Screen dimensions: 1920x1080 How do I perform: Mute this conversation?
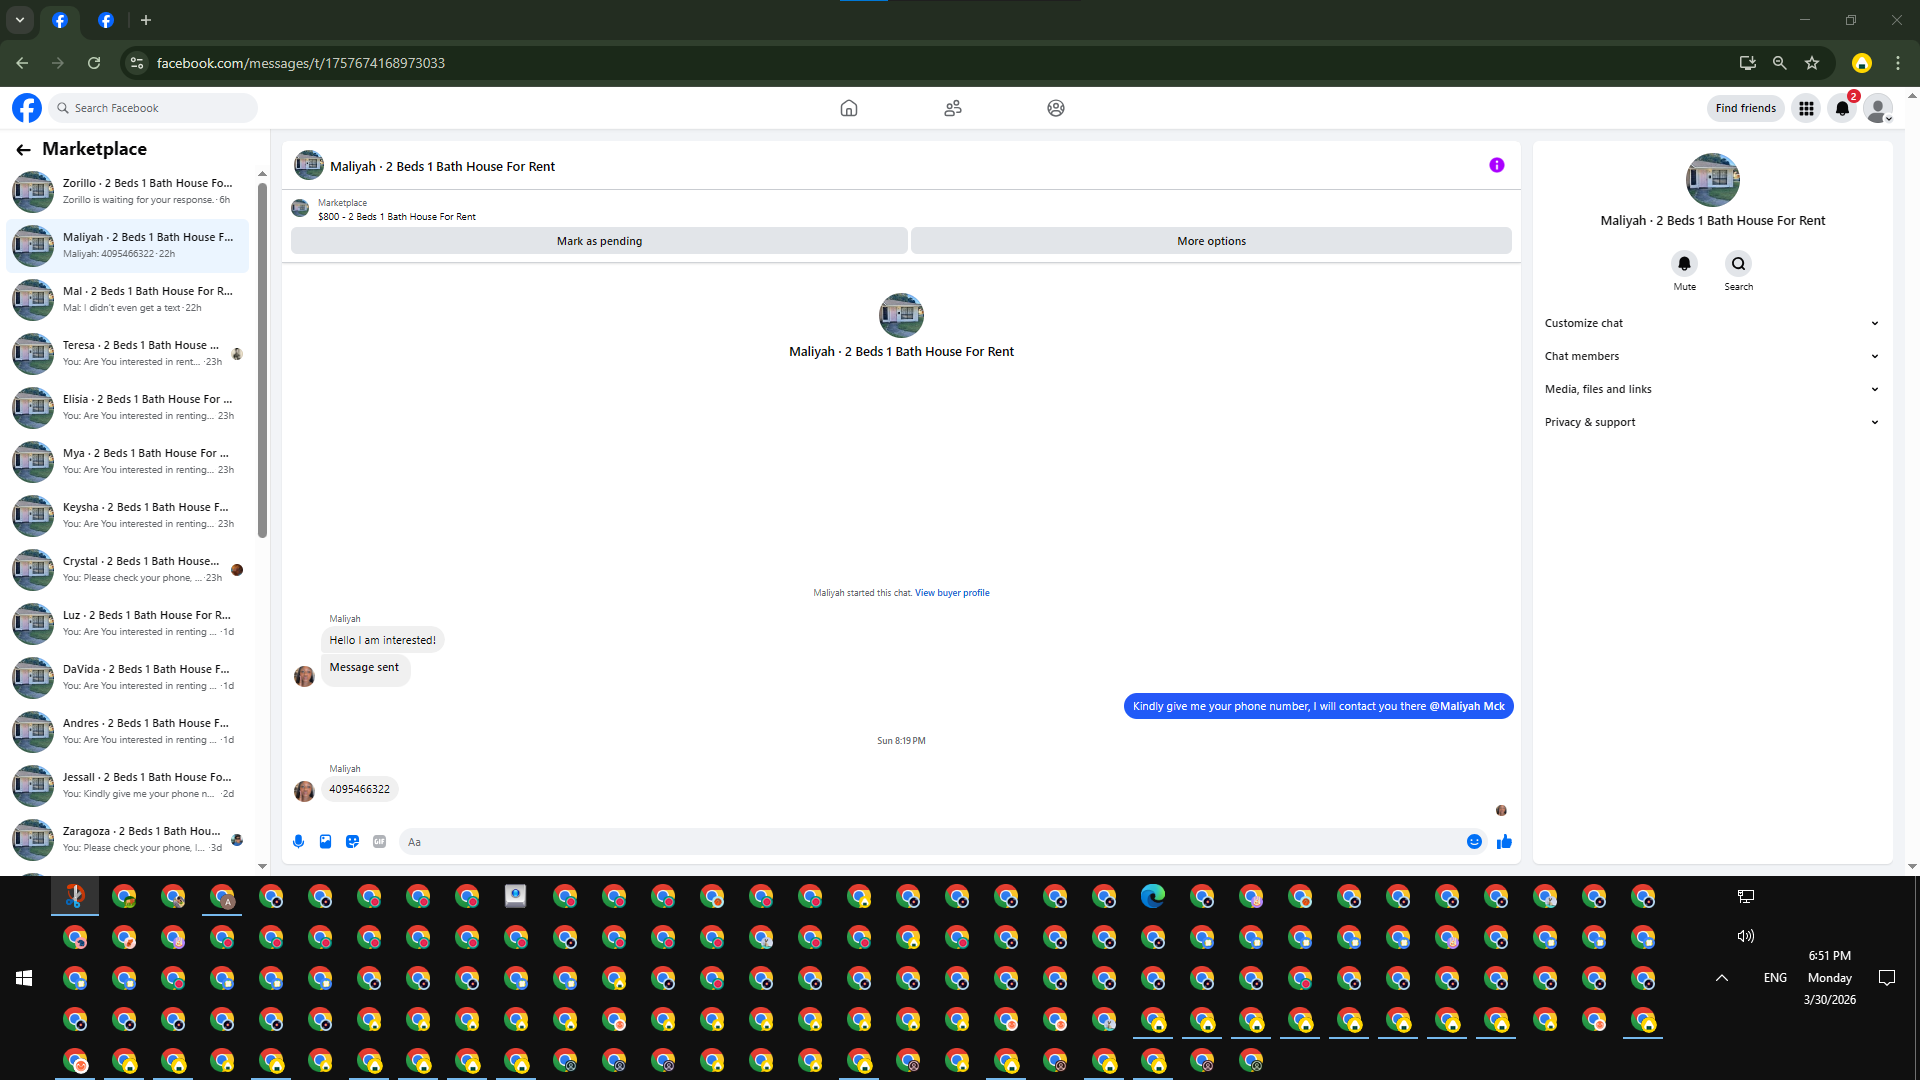click(1684, 264)
